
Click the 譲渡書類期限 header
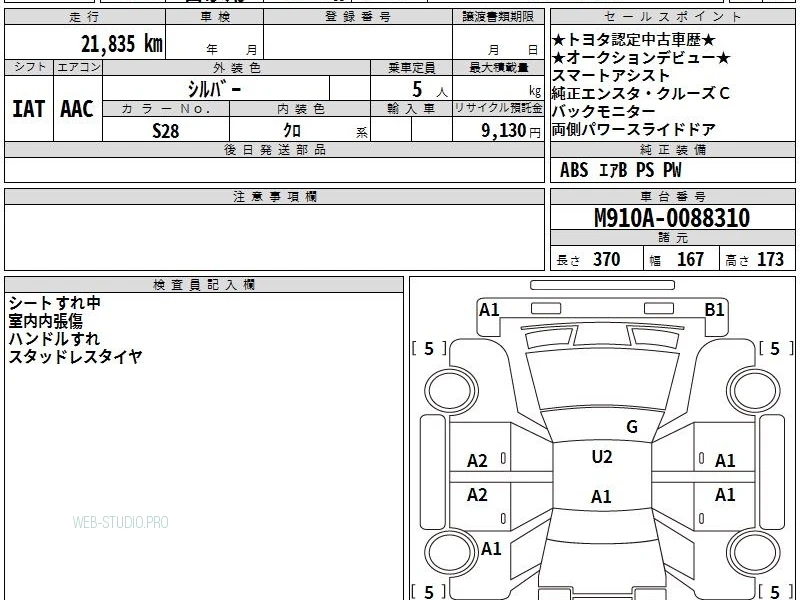[x=498, y=17]
